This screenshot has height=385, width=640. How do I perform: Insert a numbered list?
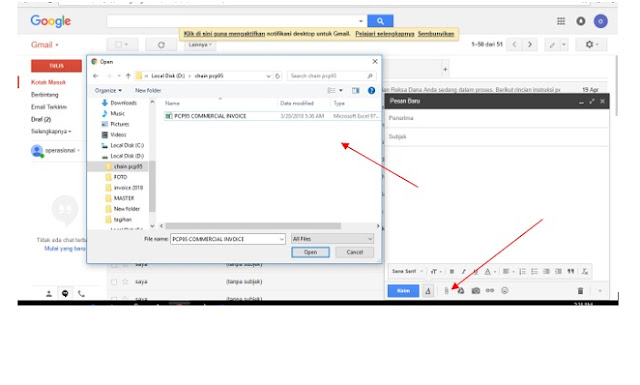522,272
